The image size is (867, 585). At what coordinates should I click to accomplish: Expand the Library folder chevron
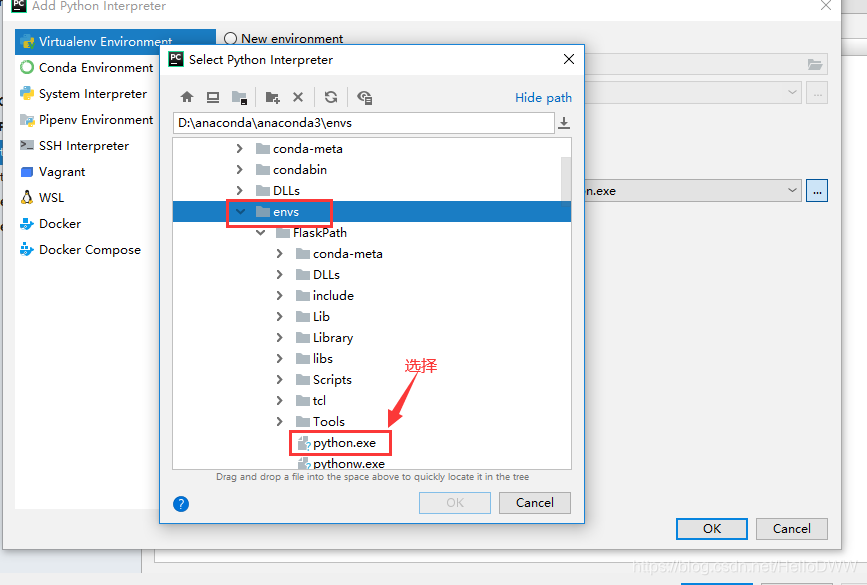279,338
